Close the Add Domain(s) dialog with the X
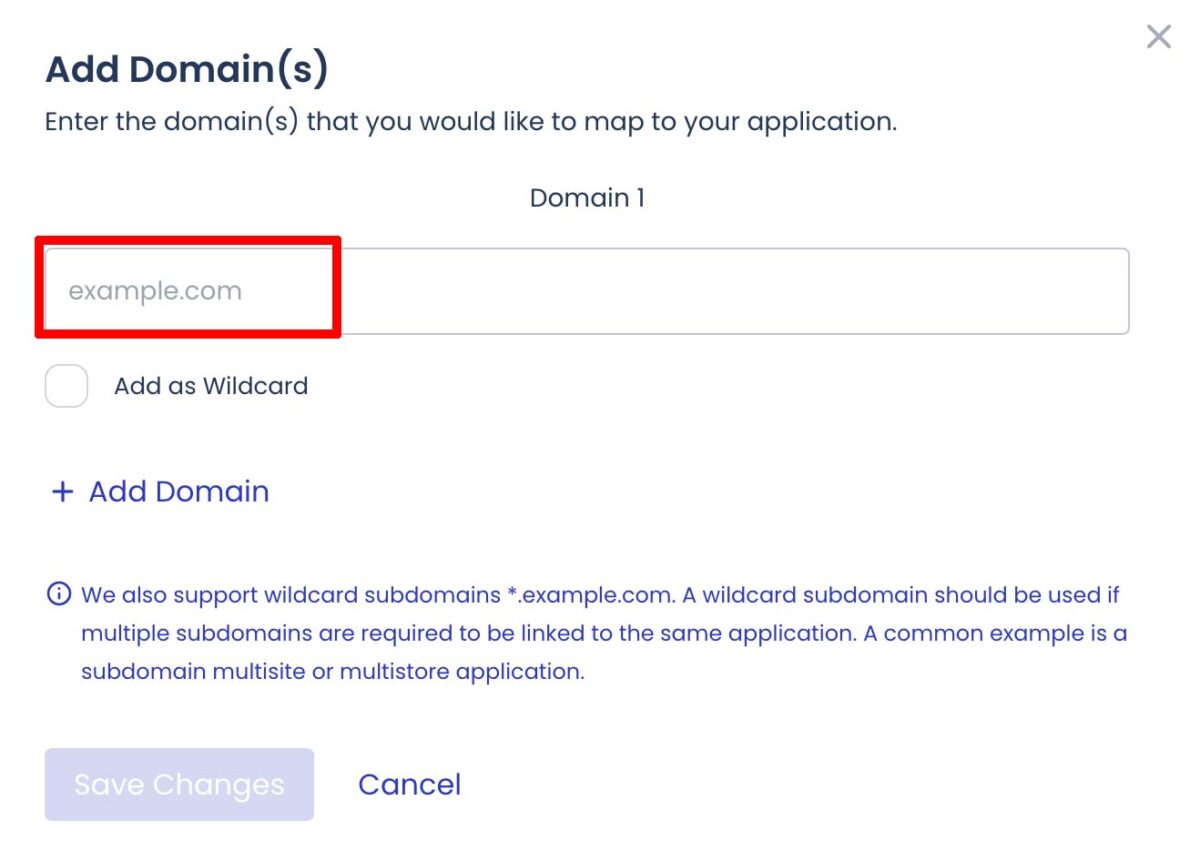The image size is (1200, 861). pos(1158,38)
